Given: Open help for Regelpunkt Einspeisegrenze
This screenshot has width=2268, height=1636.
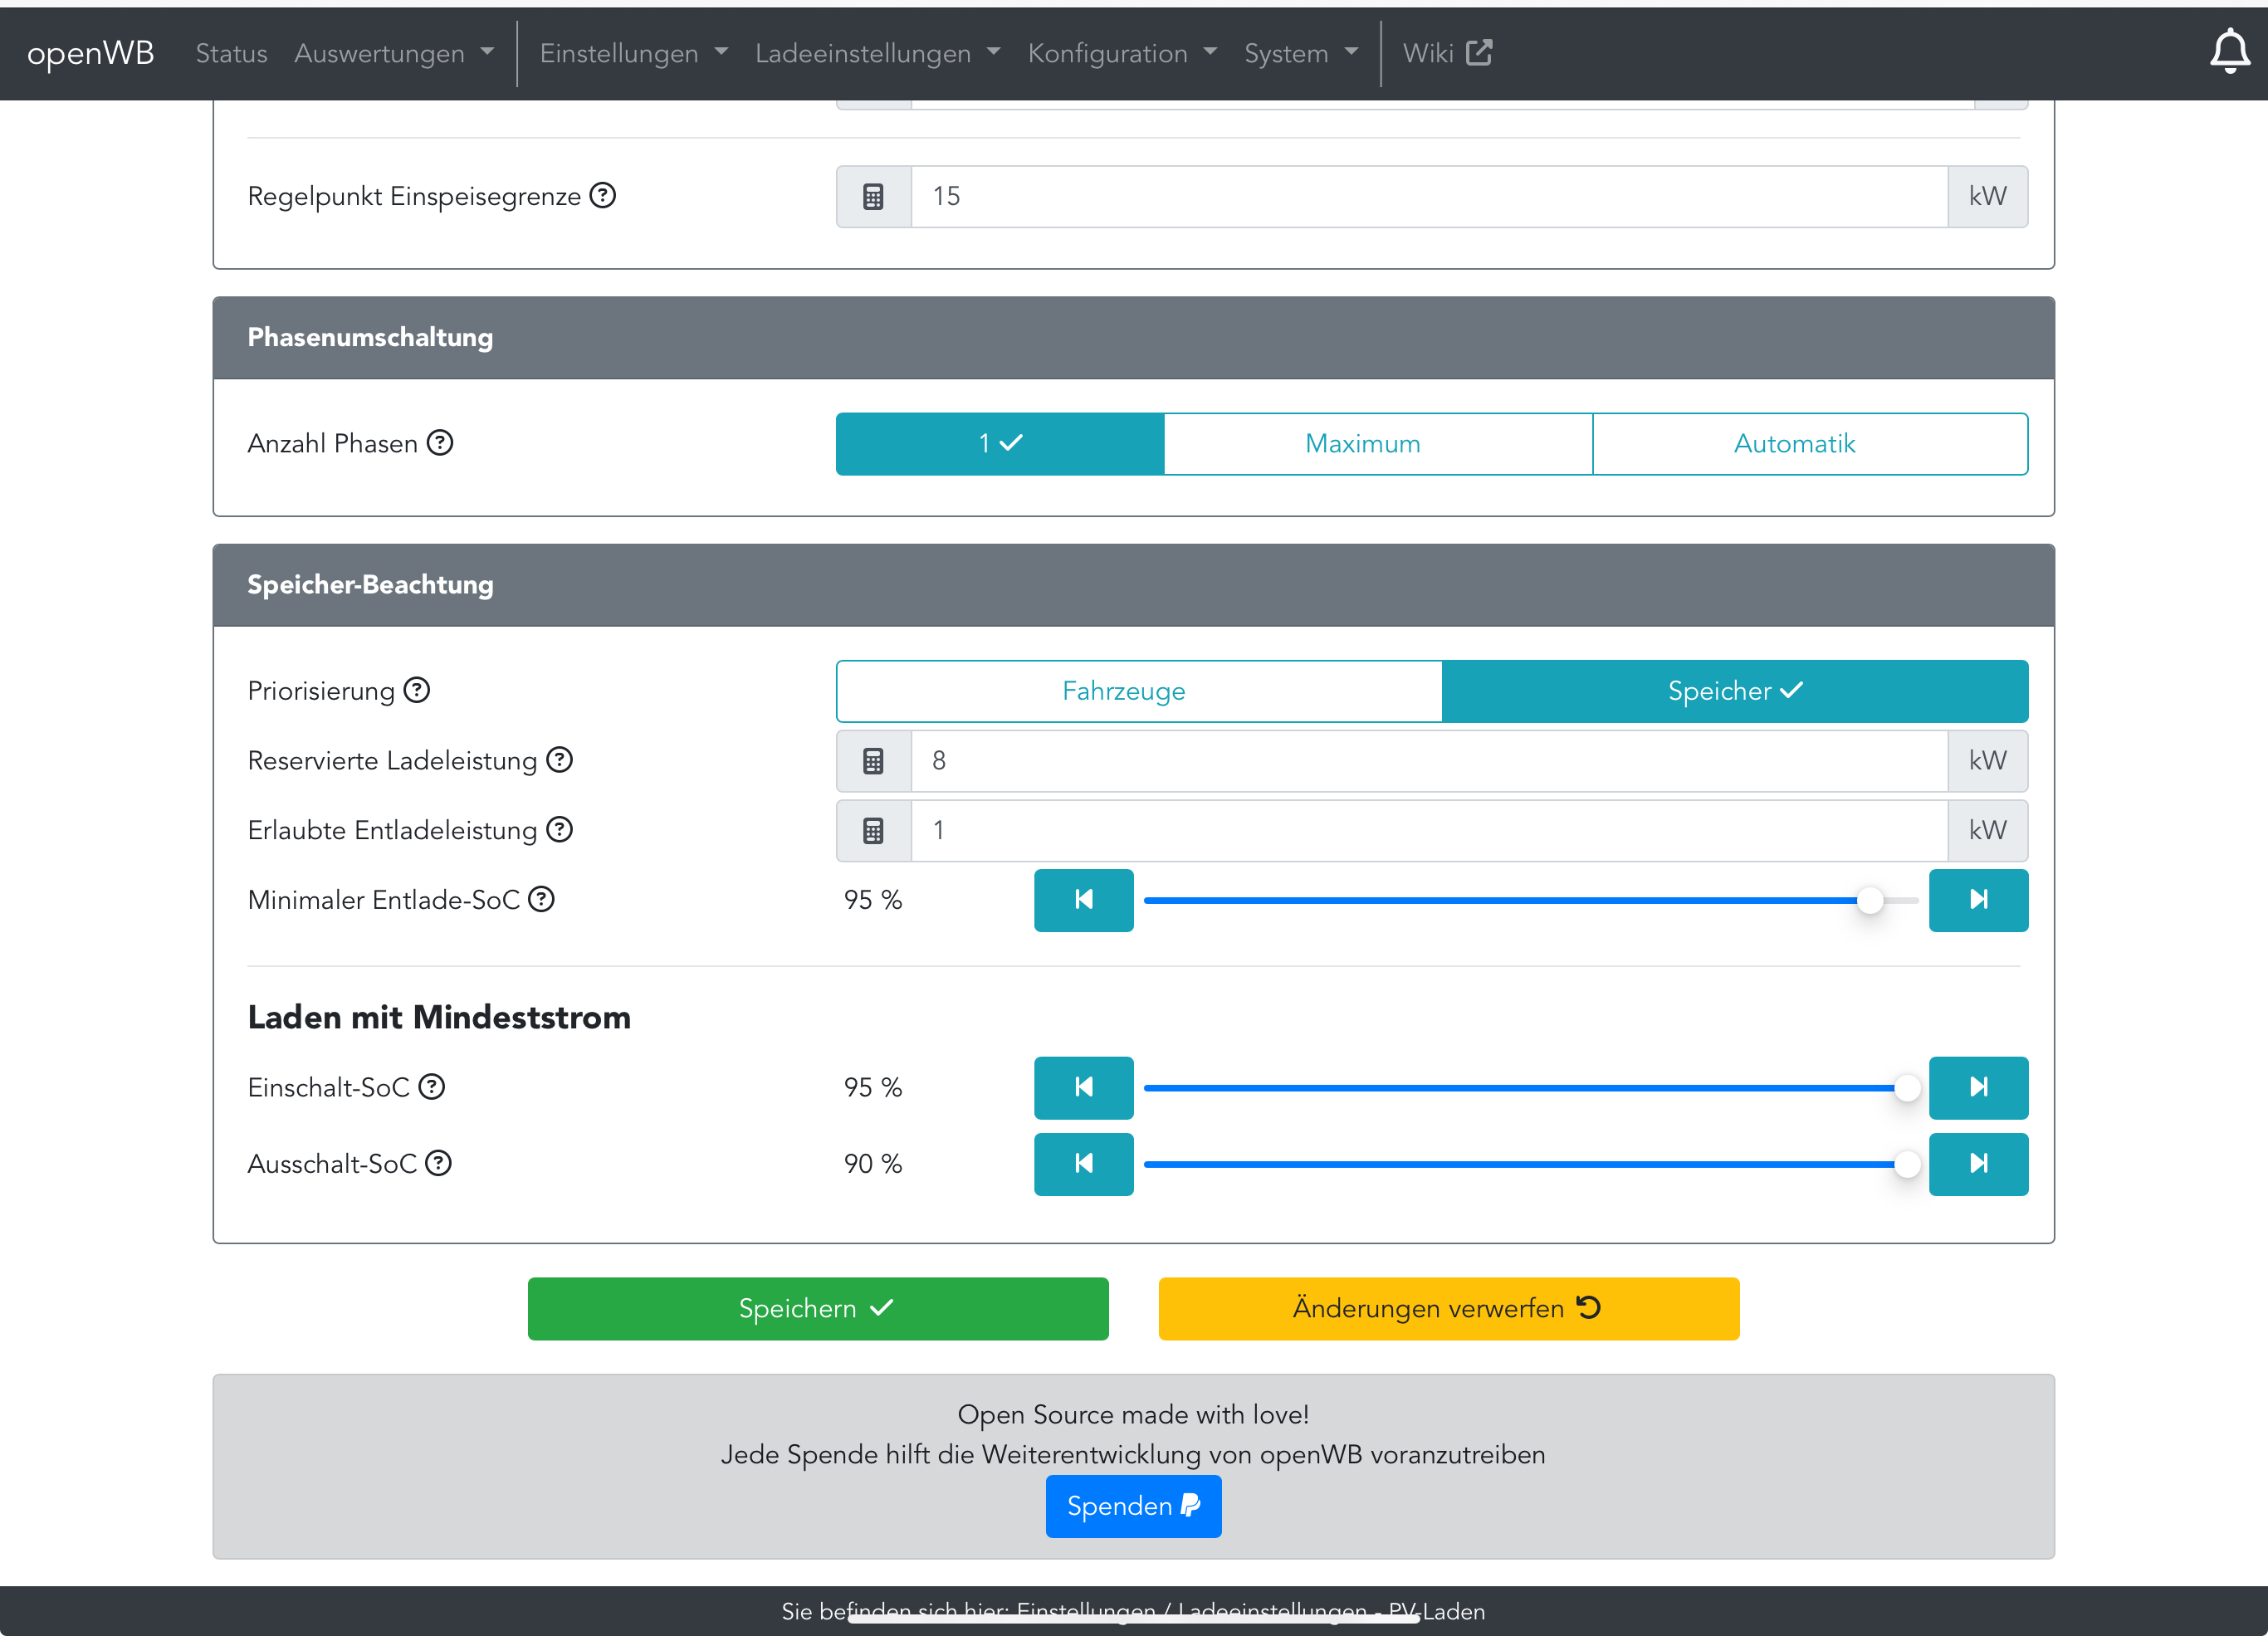Looking at the screenshot, I should coord(603,195).
